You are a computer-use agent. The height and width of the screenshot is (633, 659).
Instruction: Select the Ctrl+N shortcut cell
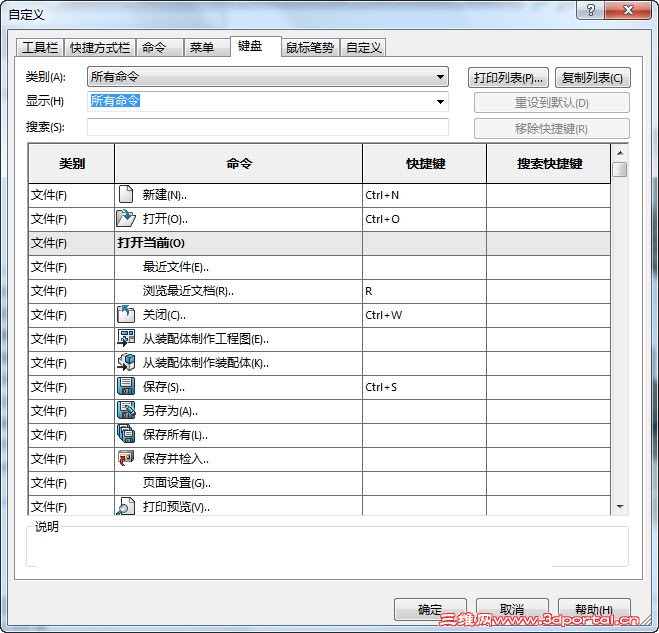click(424, 195)
